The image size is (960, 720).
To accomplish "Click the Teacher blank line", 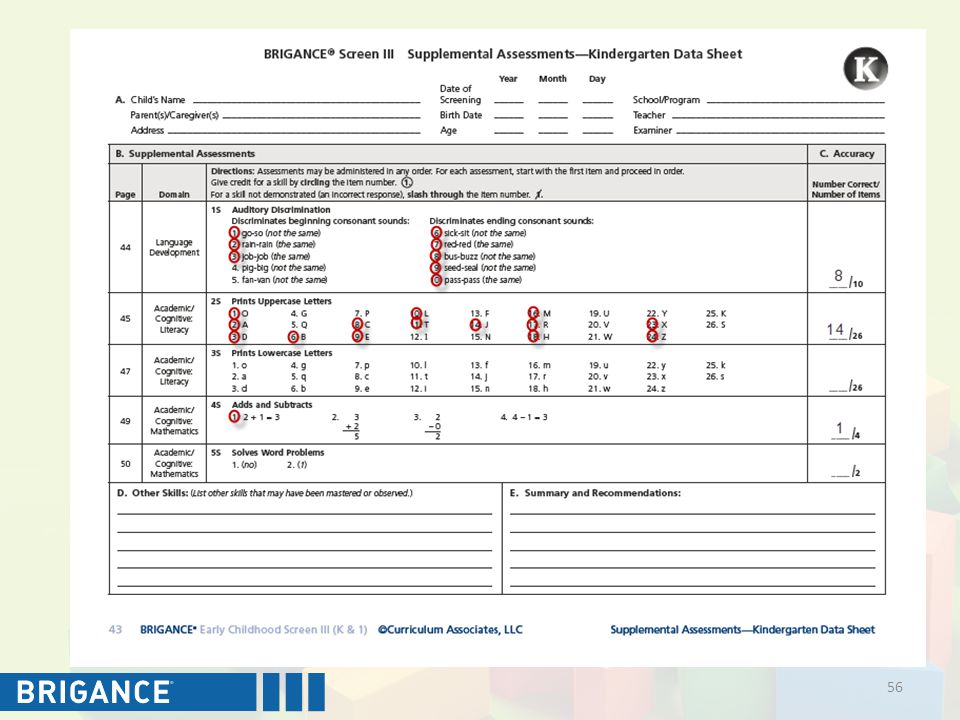I will (778, 116).
